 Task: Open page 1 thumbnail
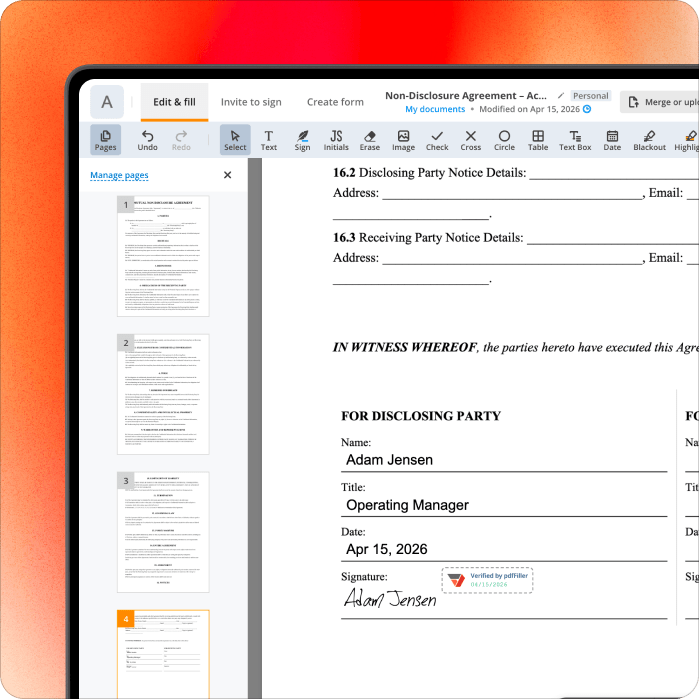coord(163,256)
